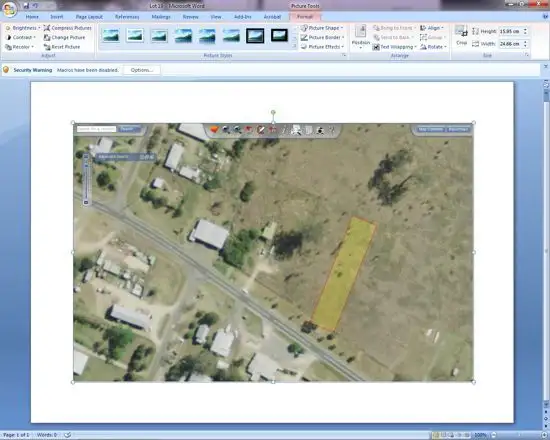Switch to Full Screen Reading view
This screenshot has width=550, height=440.
click(x=443, y=435)
